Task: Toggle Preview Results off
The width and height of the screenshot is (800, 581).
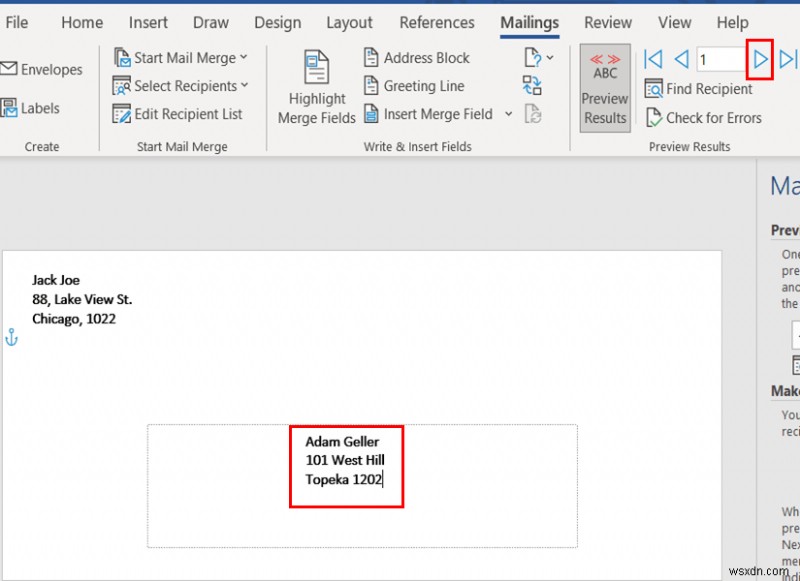Action: click(x=604, y=88)
